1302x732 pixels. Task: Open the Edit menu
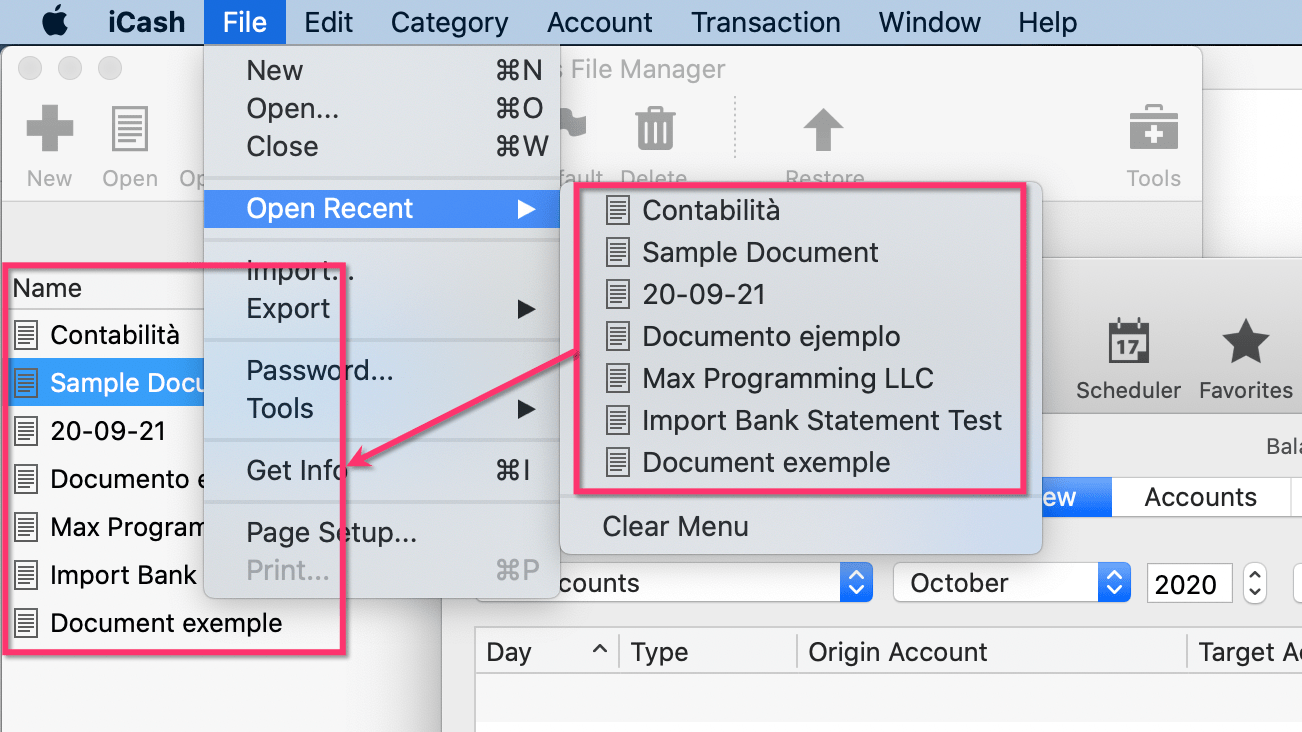coord(329,22)
